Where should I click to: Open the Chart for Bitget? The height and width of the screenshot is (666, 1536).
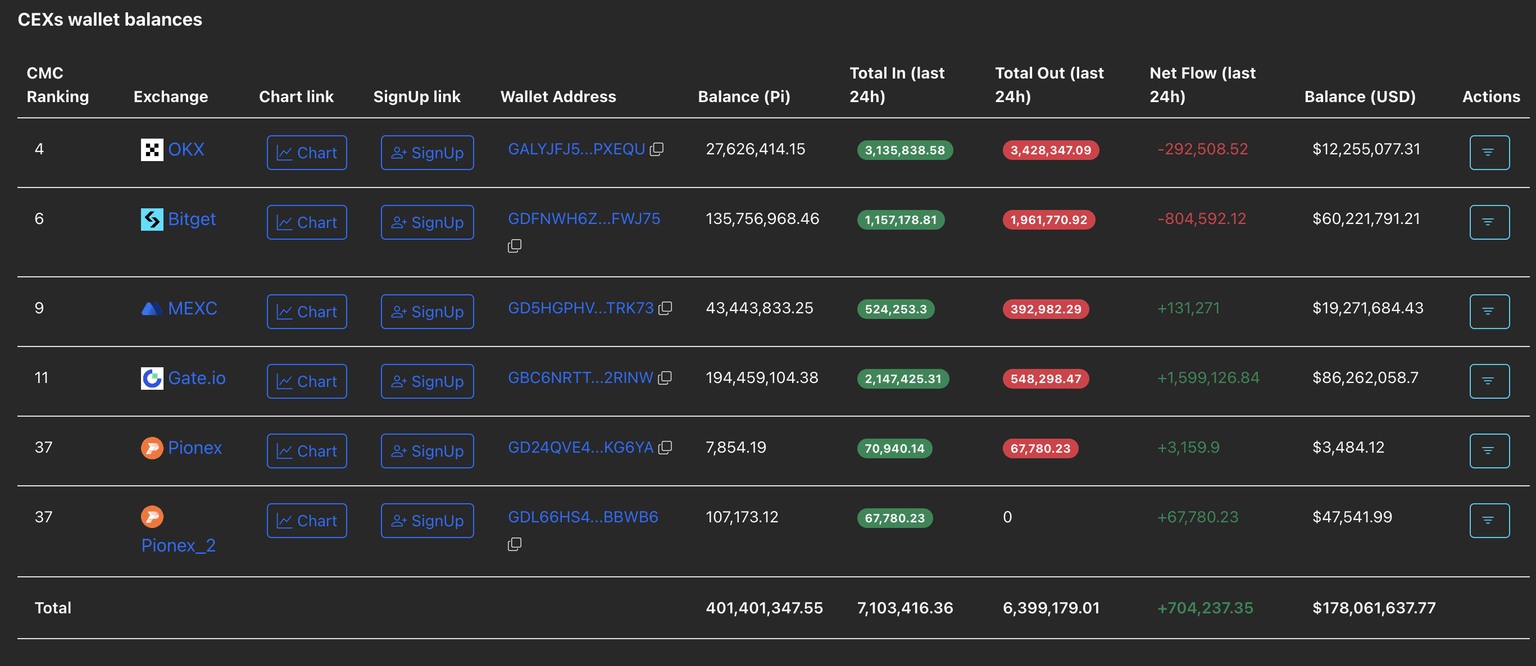(307, 222)
